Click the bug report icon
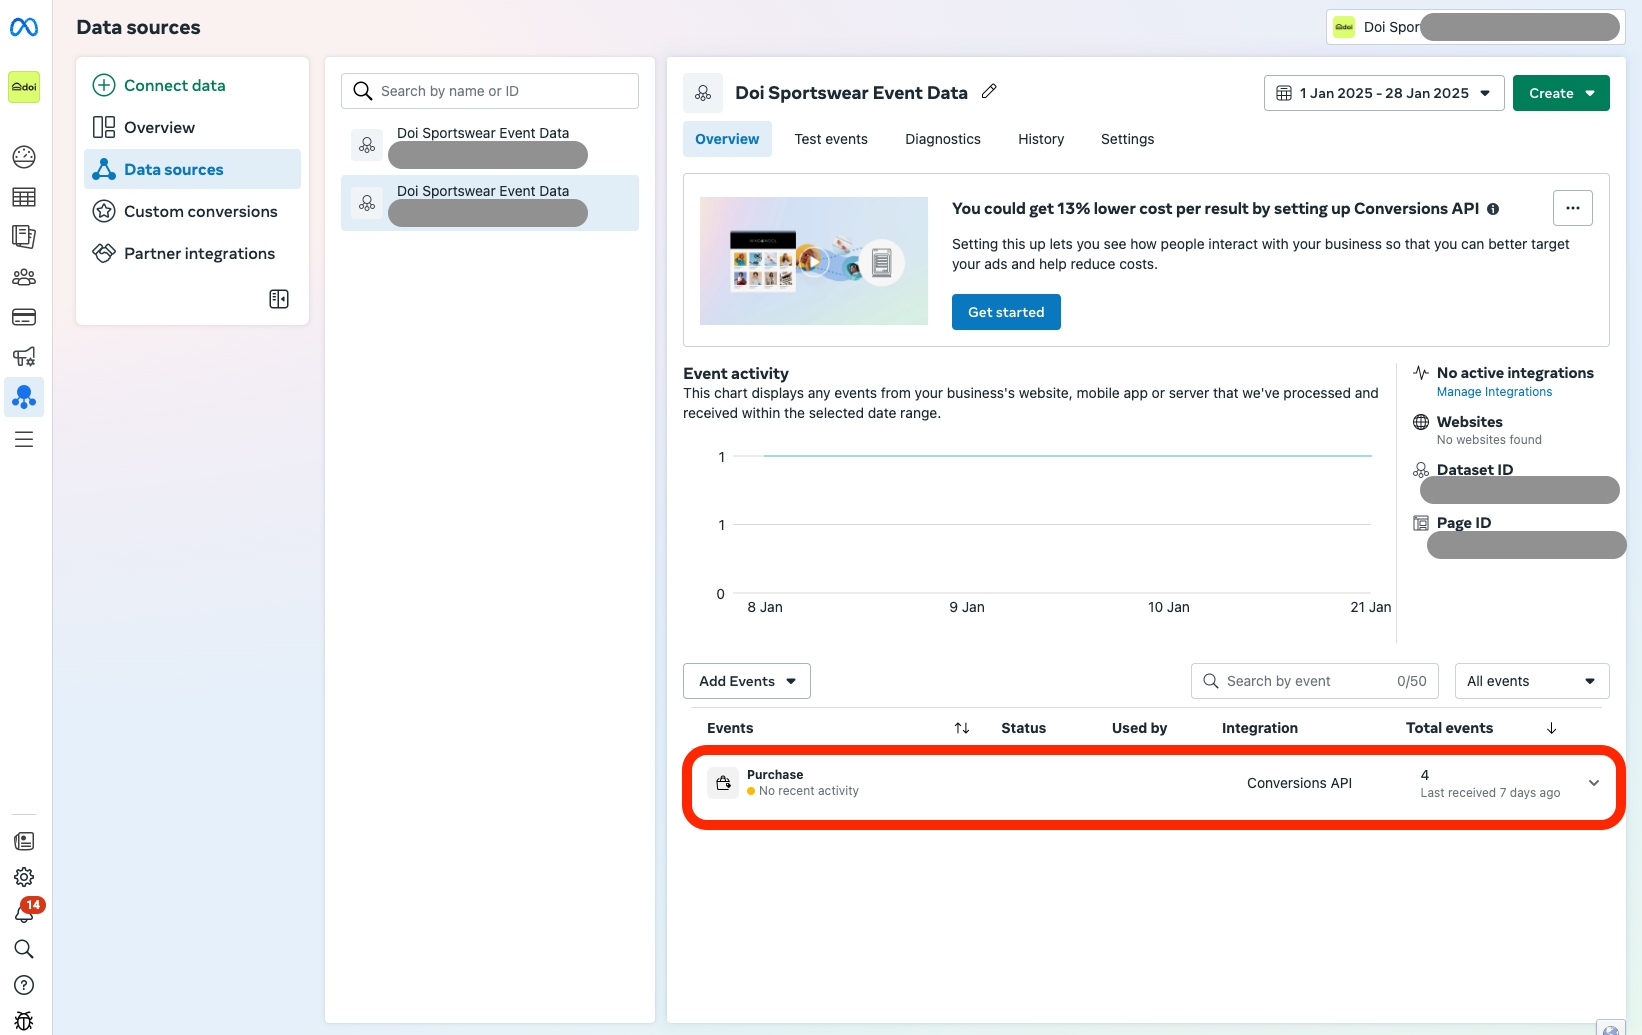The height and width of the screenshot is (1035, 1642). click(24, 1020)
